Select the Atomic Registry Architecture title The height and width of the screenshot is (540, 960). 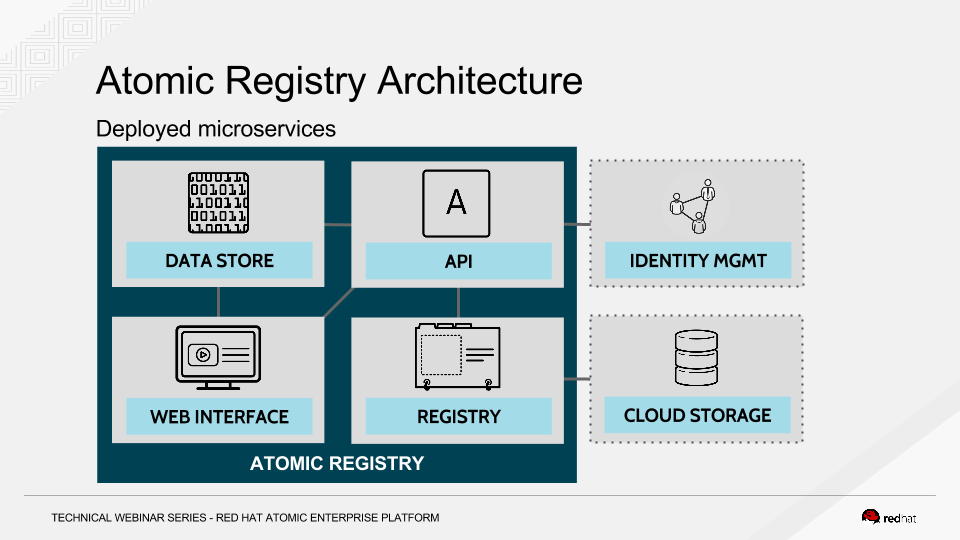click(x=339, y=80)
